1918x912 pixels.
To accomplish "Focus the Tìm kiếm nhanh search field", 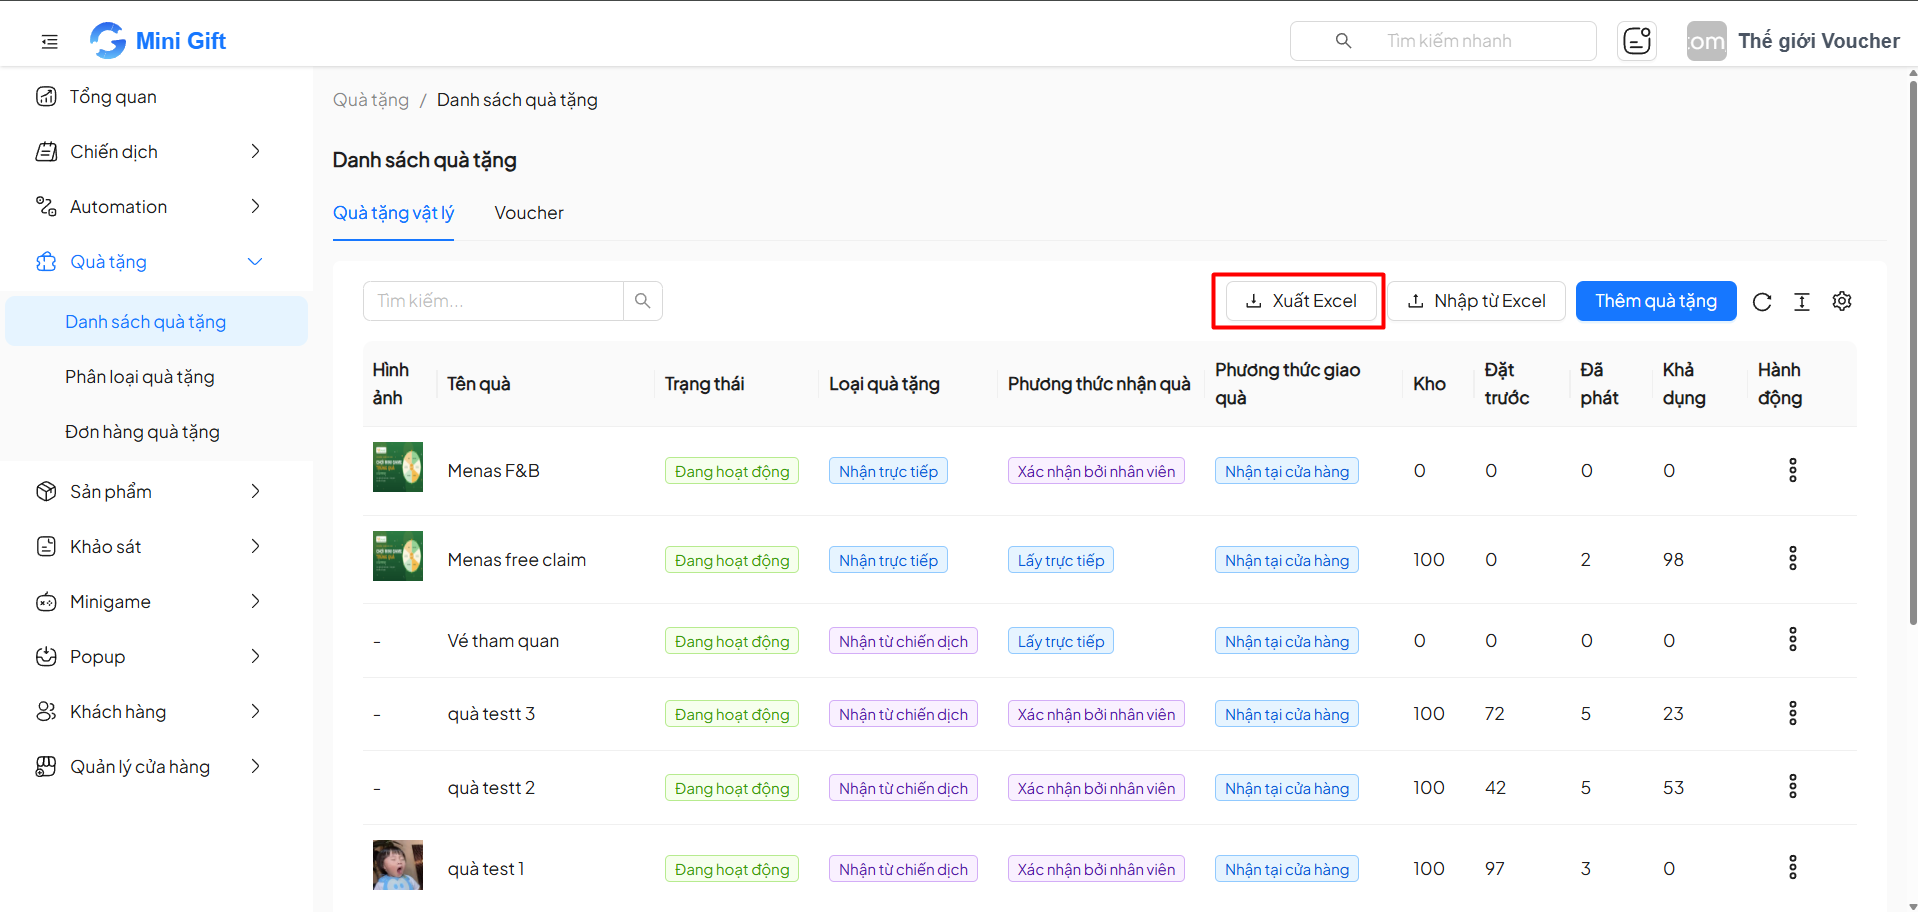I will click(x=1443, y=41).
